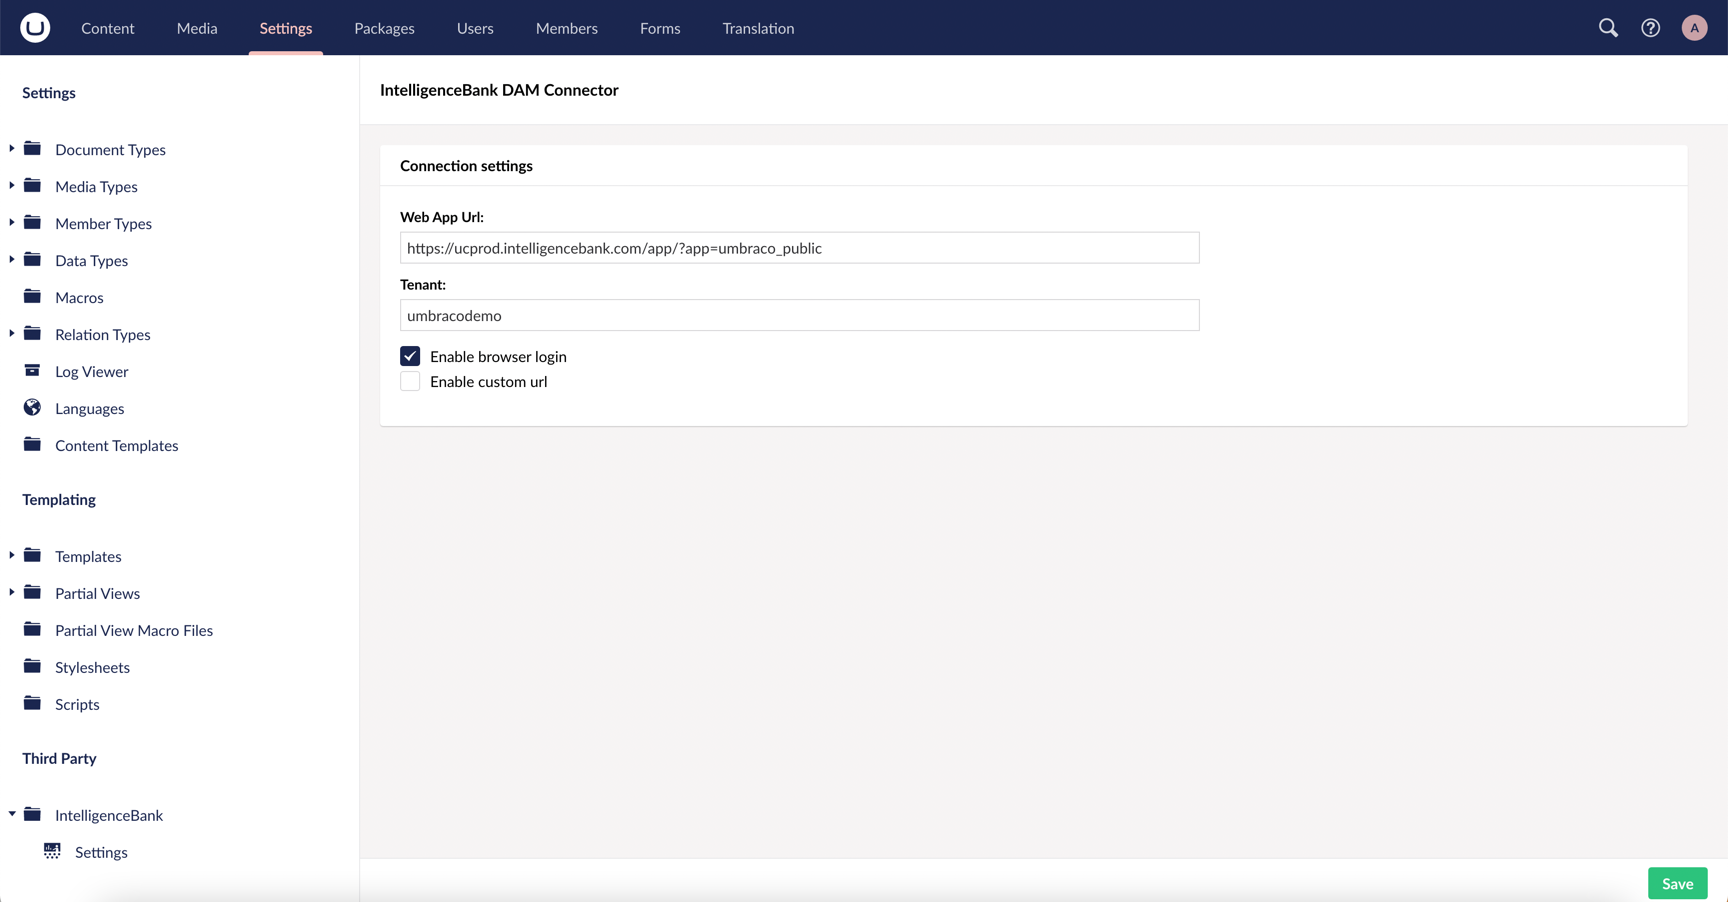
Task: Click the Umbraco logo icon
Action: tap(35, 27)
